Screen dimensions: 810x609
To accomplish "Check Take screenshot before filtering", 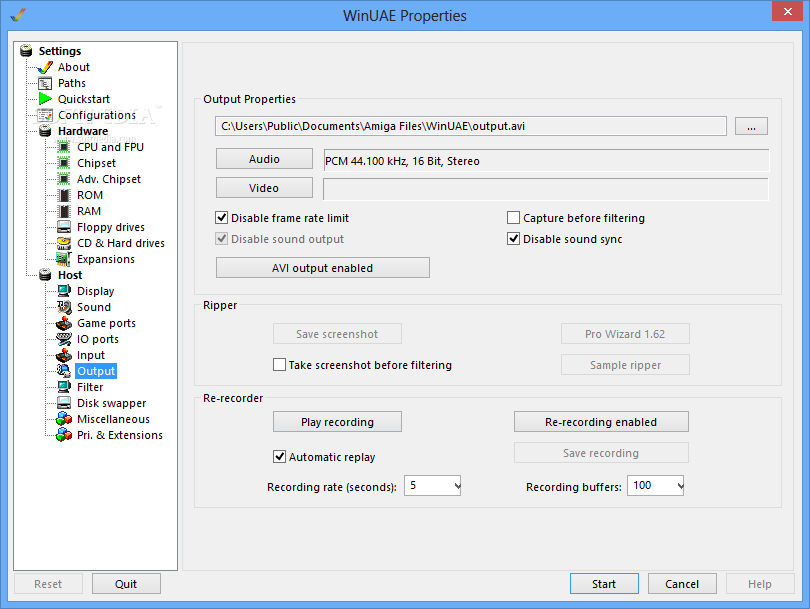I will click(279, 365).
